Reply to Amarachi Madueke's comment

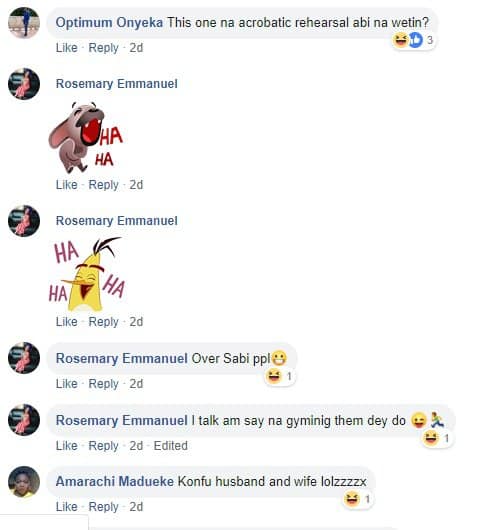pos(103,507)
